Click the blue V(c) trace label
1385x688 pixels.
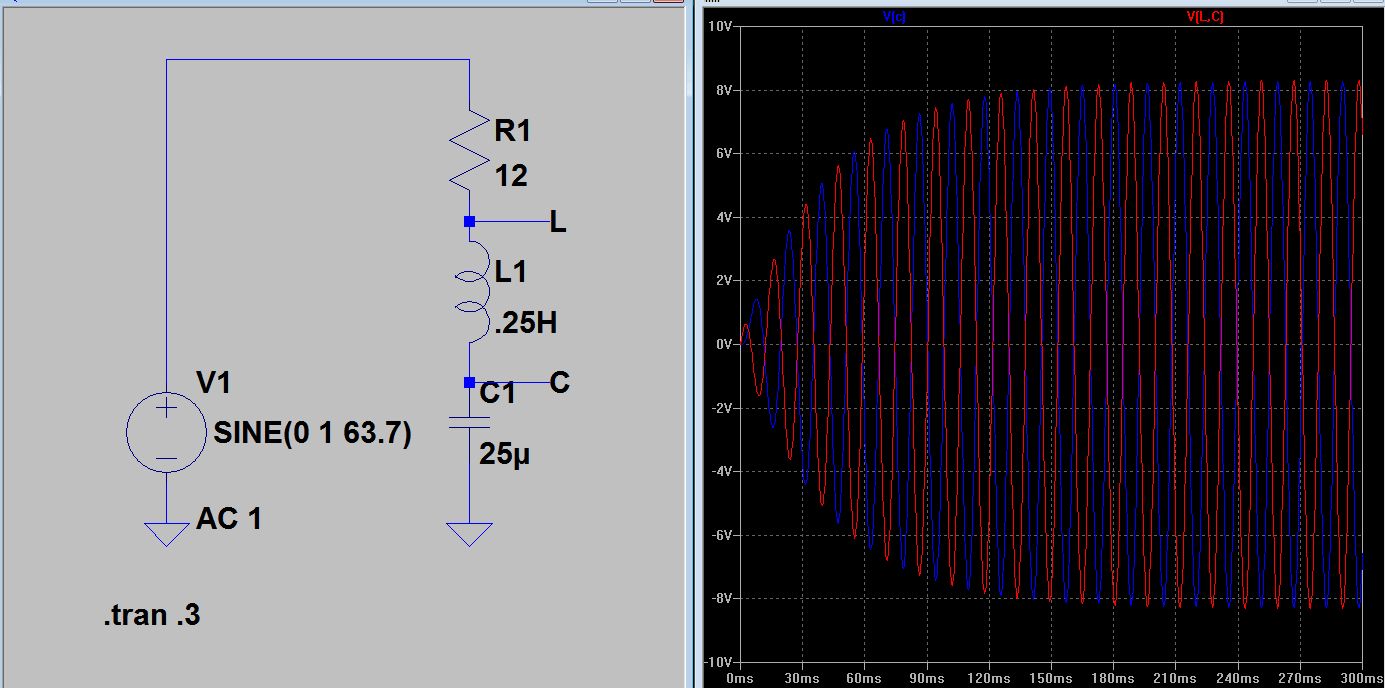[894, 17]
